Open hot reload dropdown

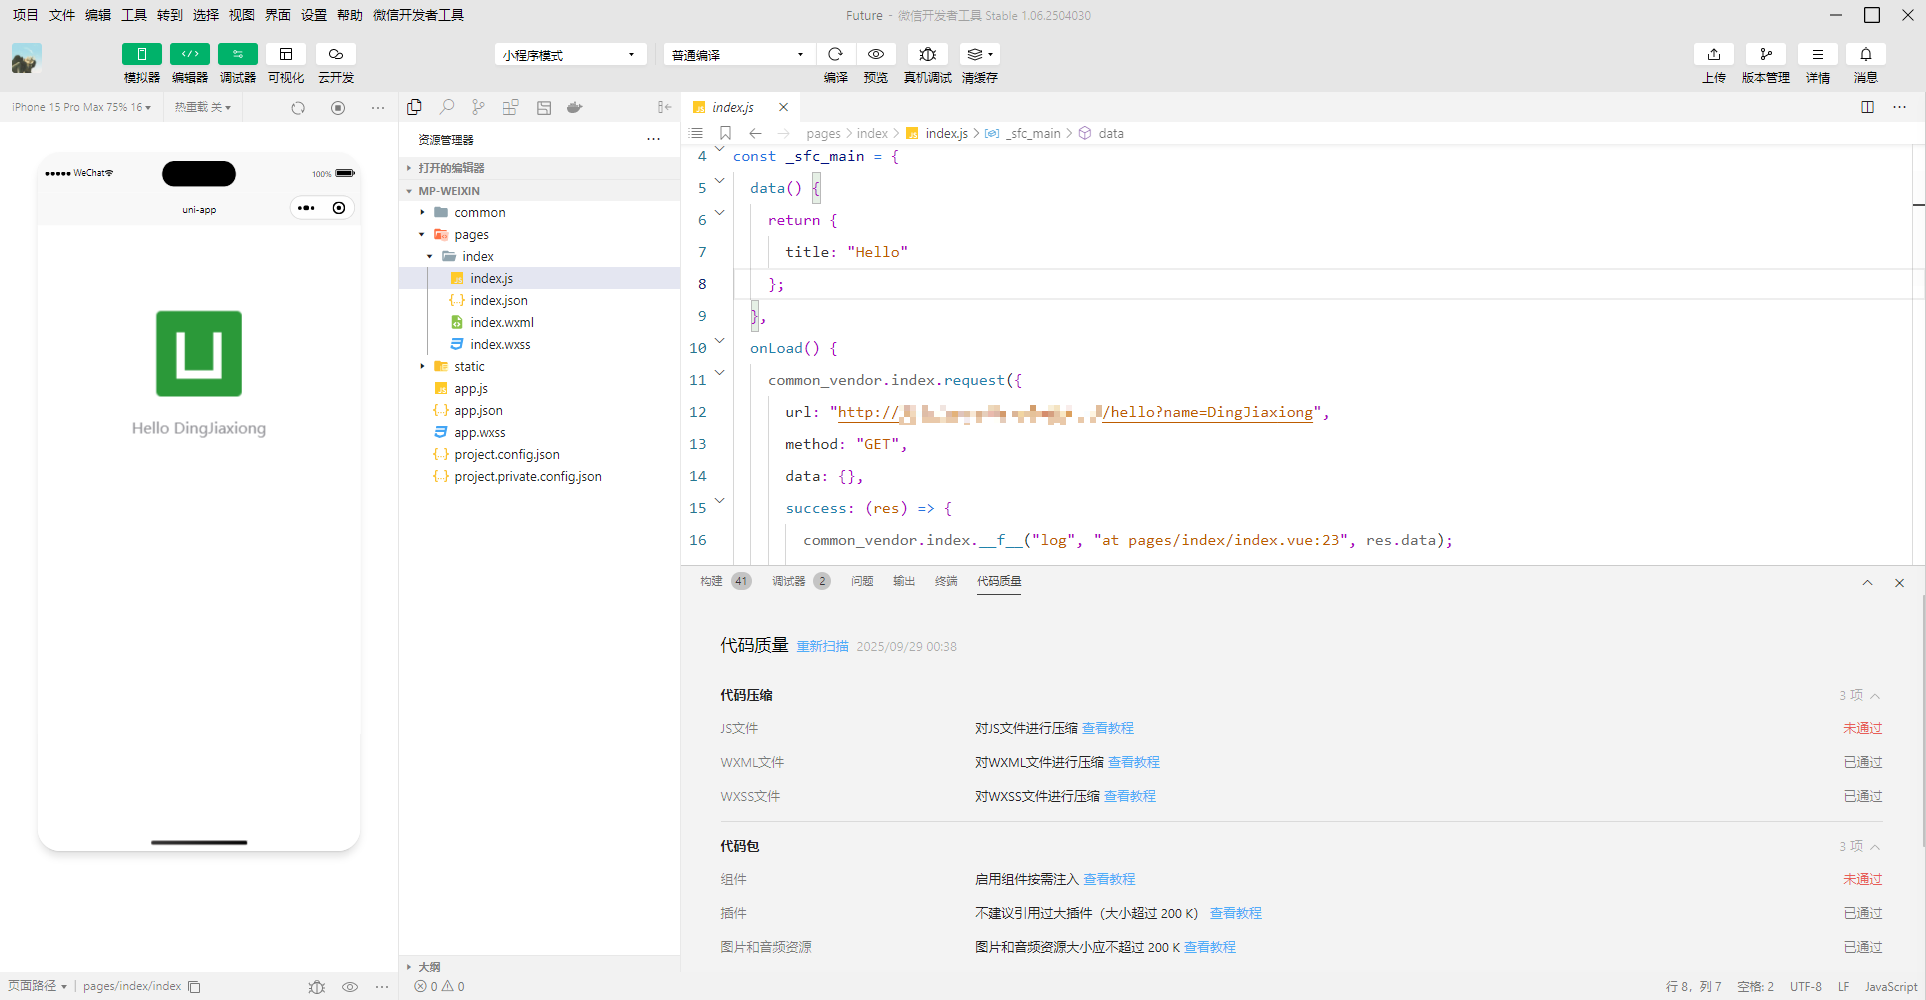tap(203, 107)
